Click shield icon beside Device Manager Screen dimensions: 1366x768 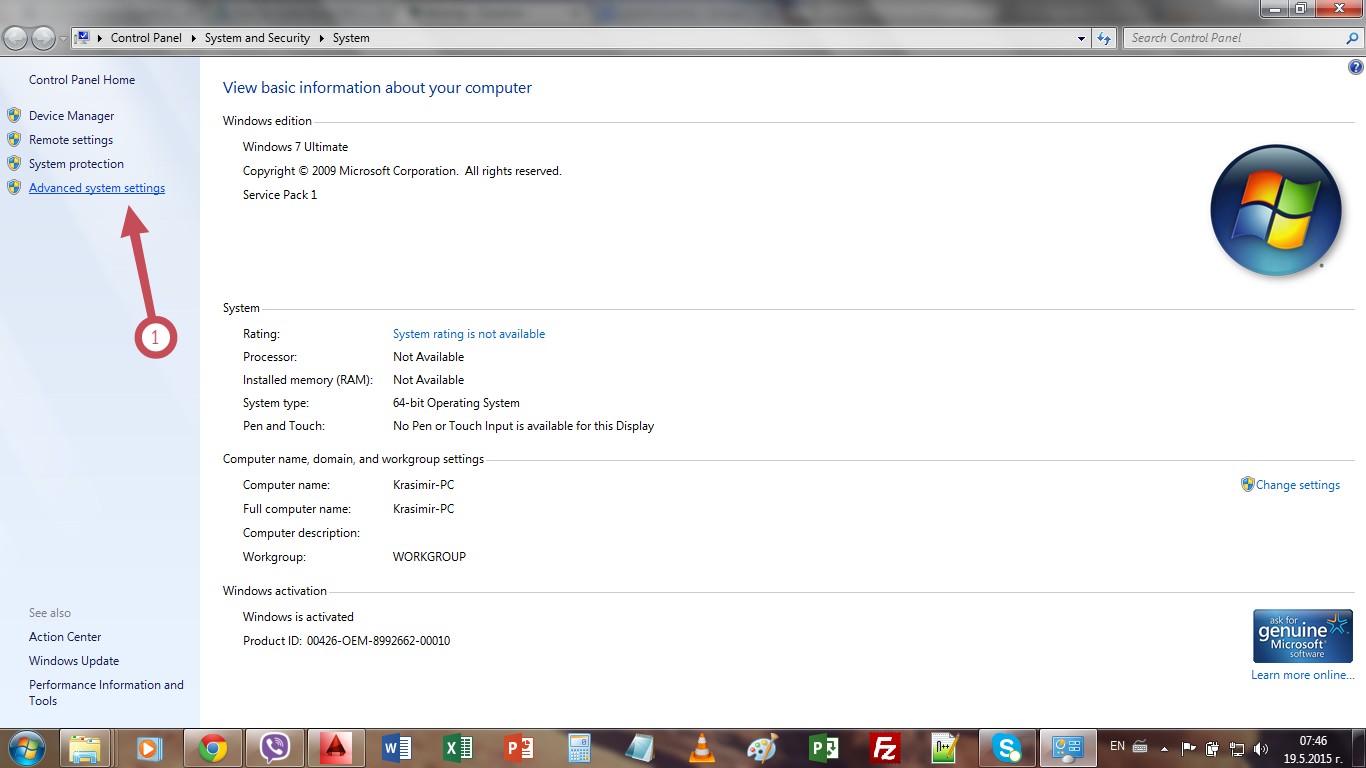click(14, 115)
